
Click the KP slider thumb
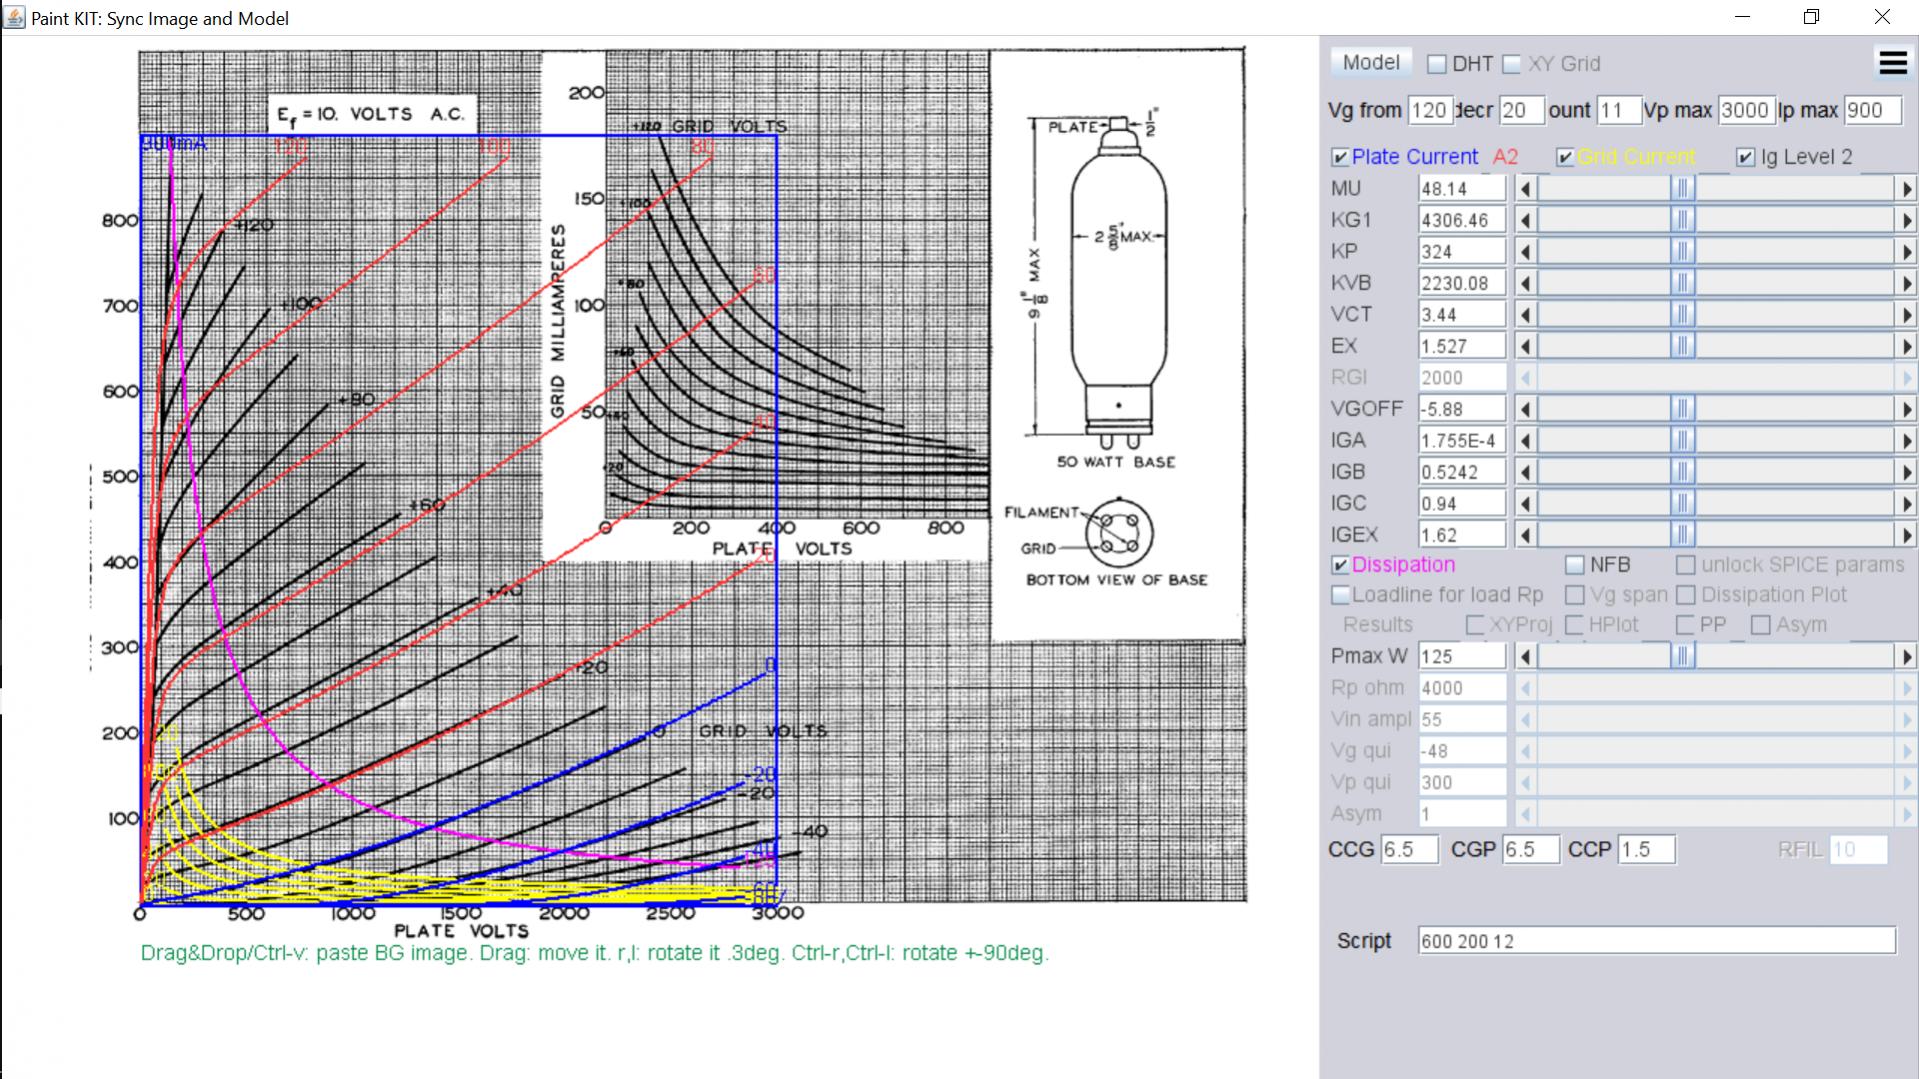click(1682, 252)
